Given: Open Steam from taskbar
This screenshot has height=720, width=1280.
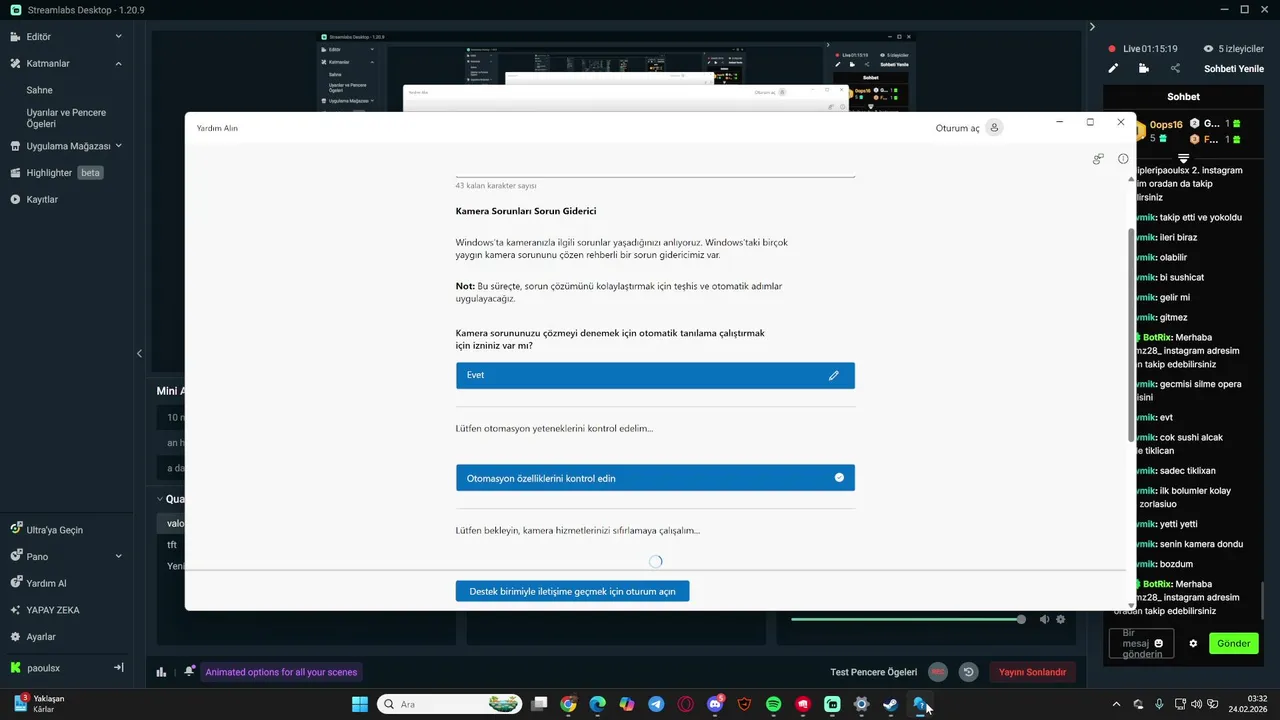Looking at the screenshot, I should click(890, 704).
